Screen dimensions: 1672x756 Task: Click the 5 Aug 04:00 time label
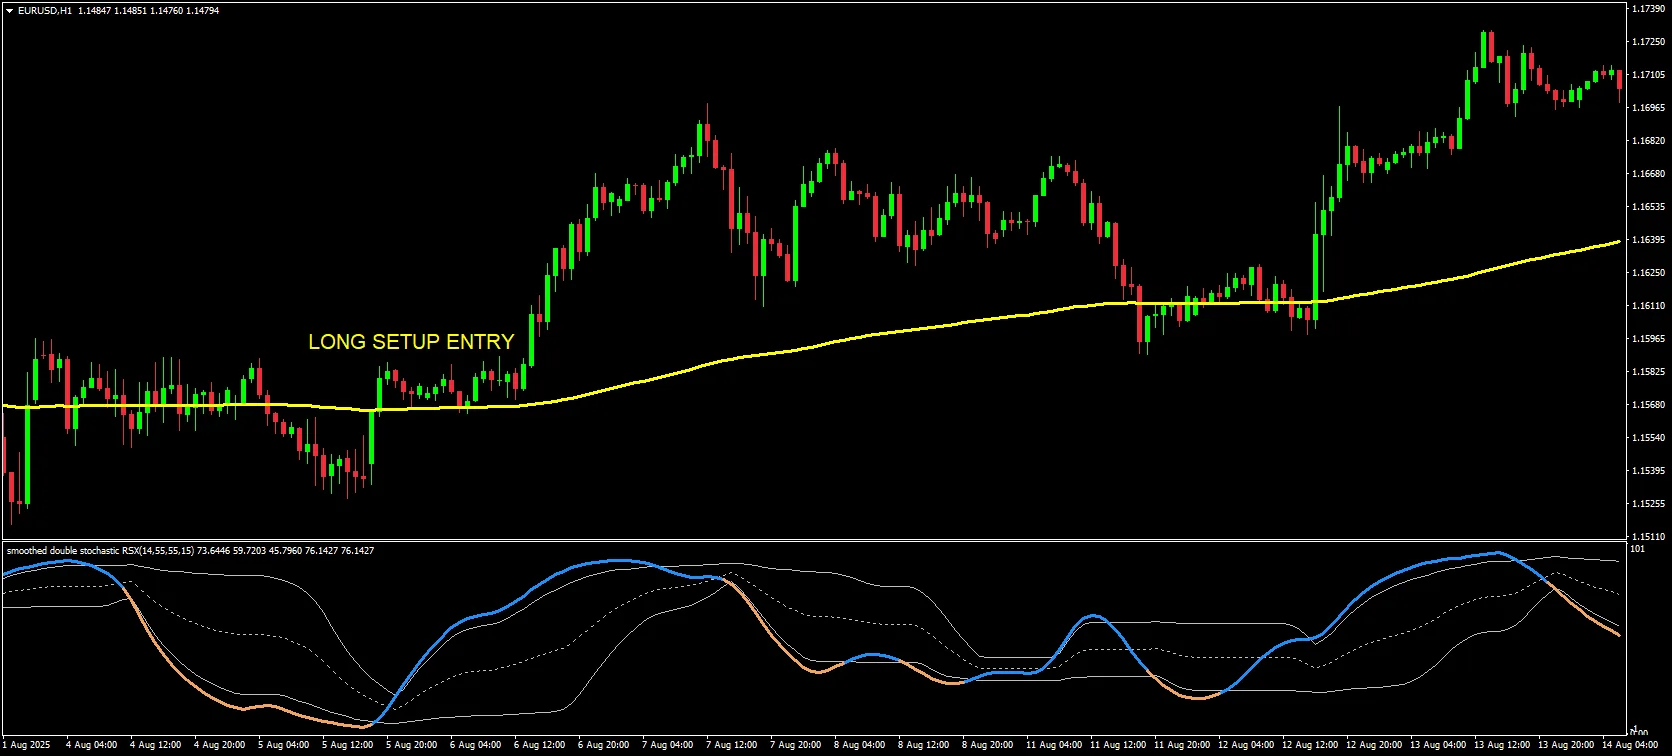[x=284, y=745]
